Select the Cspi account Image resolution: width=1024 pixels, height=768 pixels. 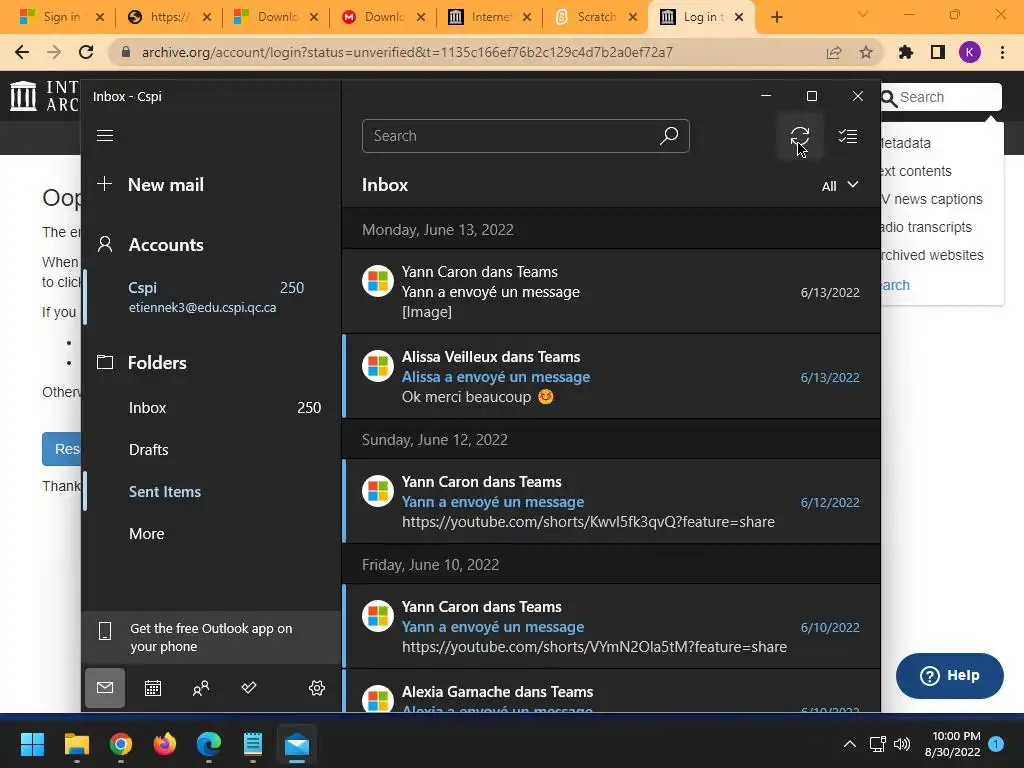click(212, 296)
